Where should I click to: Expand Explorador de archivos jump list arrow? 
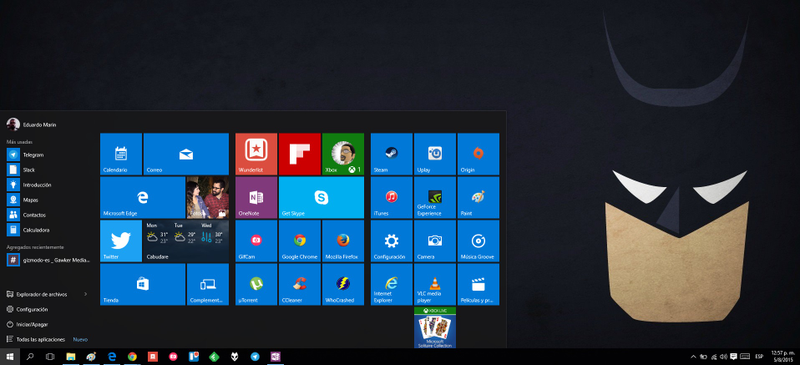(85, 294)
